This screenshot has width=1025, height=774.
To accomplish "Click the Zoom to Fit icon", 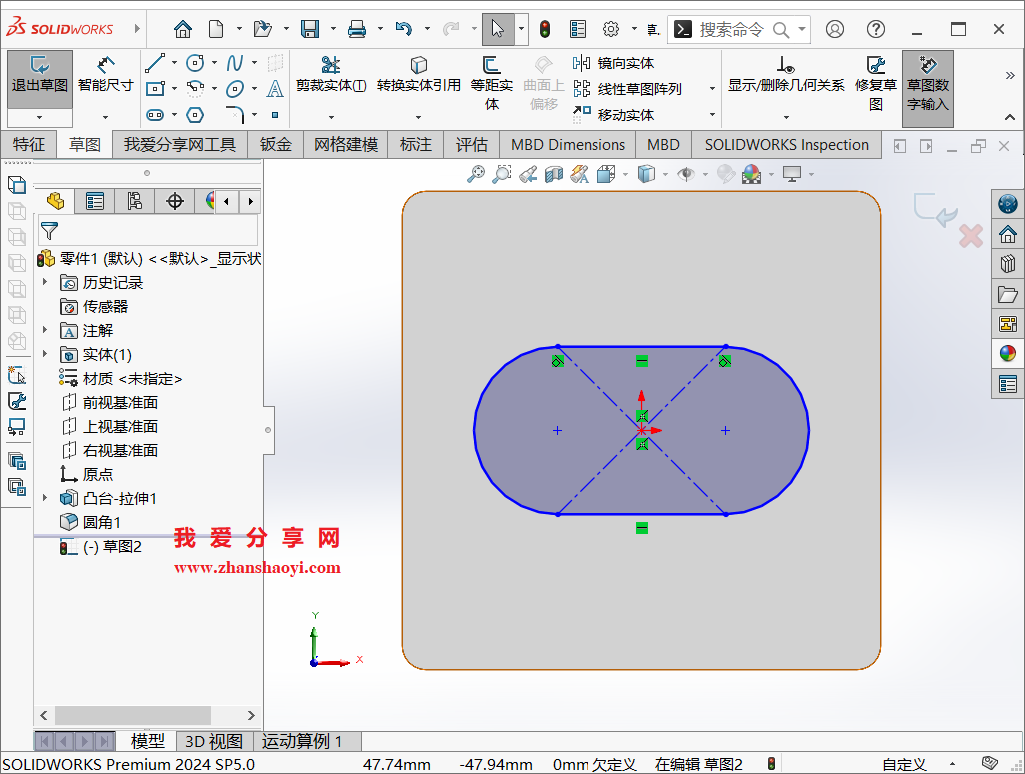I will (475, 174).
